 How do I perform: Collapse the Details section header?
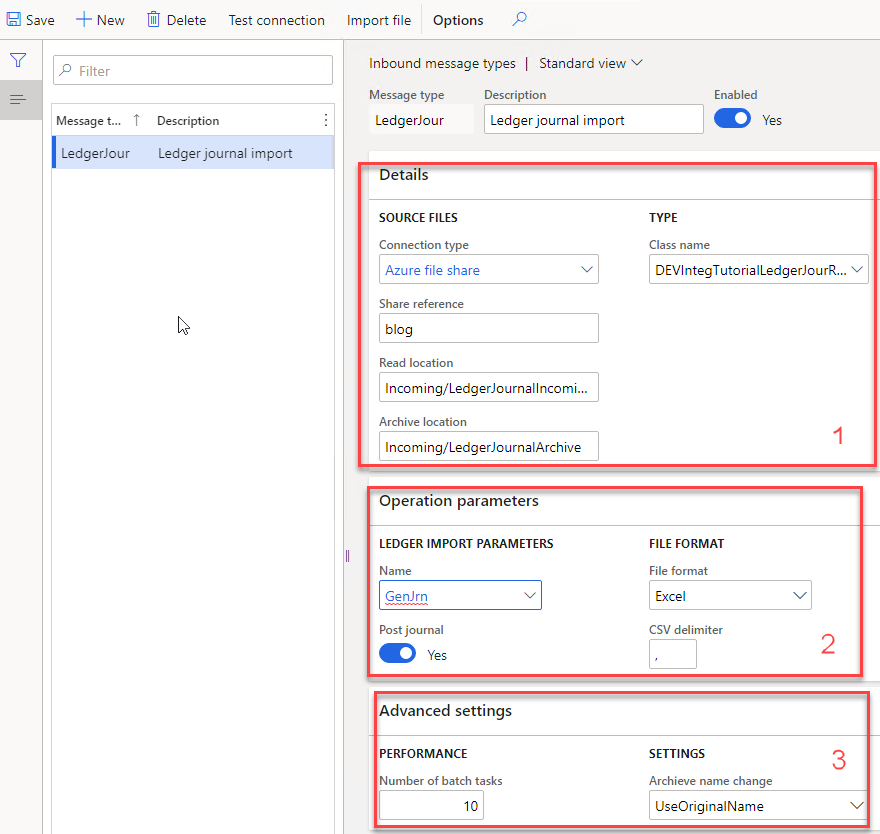pyautogui.click(x=404, y=175)
